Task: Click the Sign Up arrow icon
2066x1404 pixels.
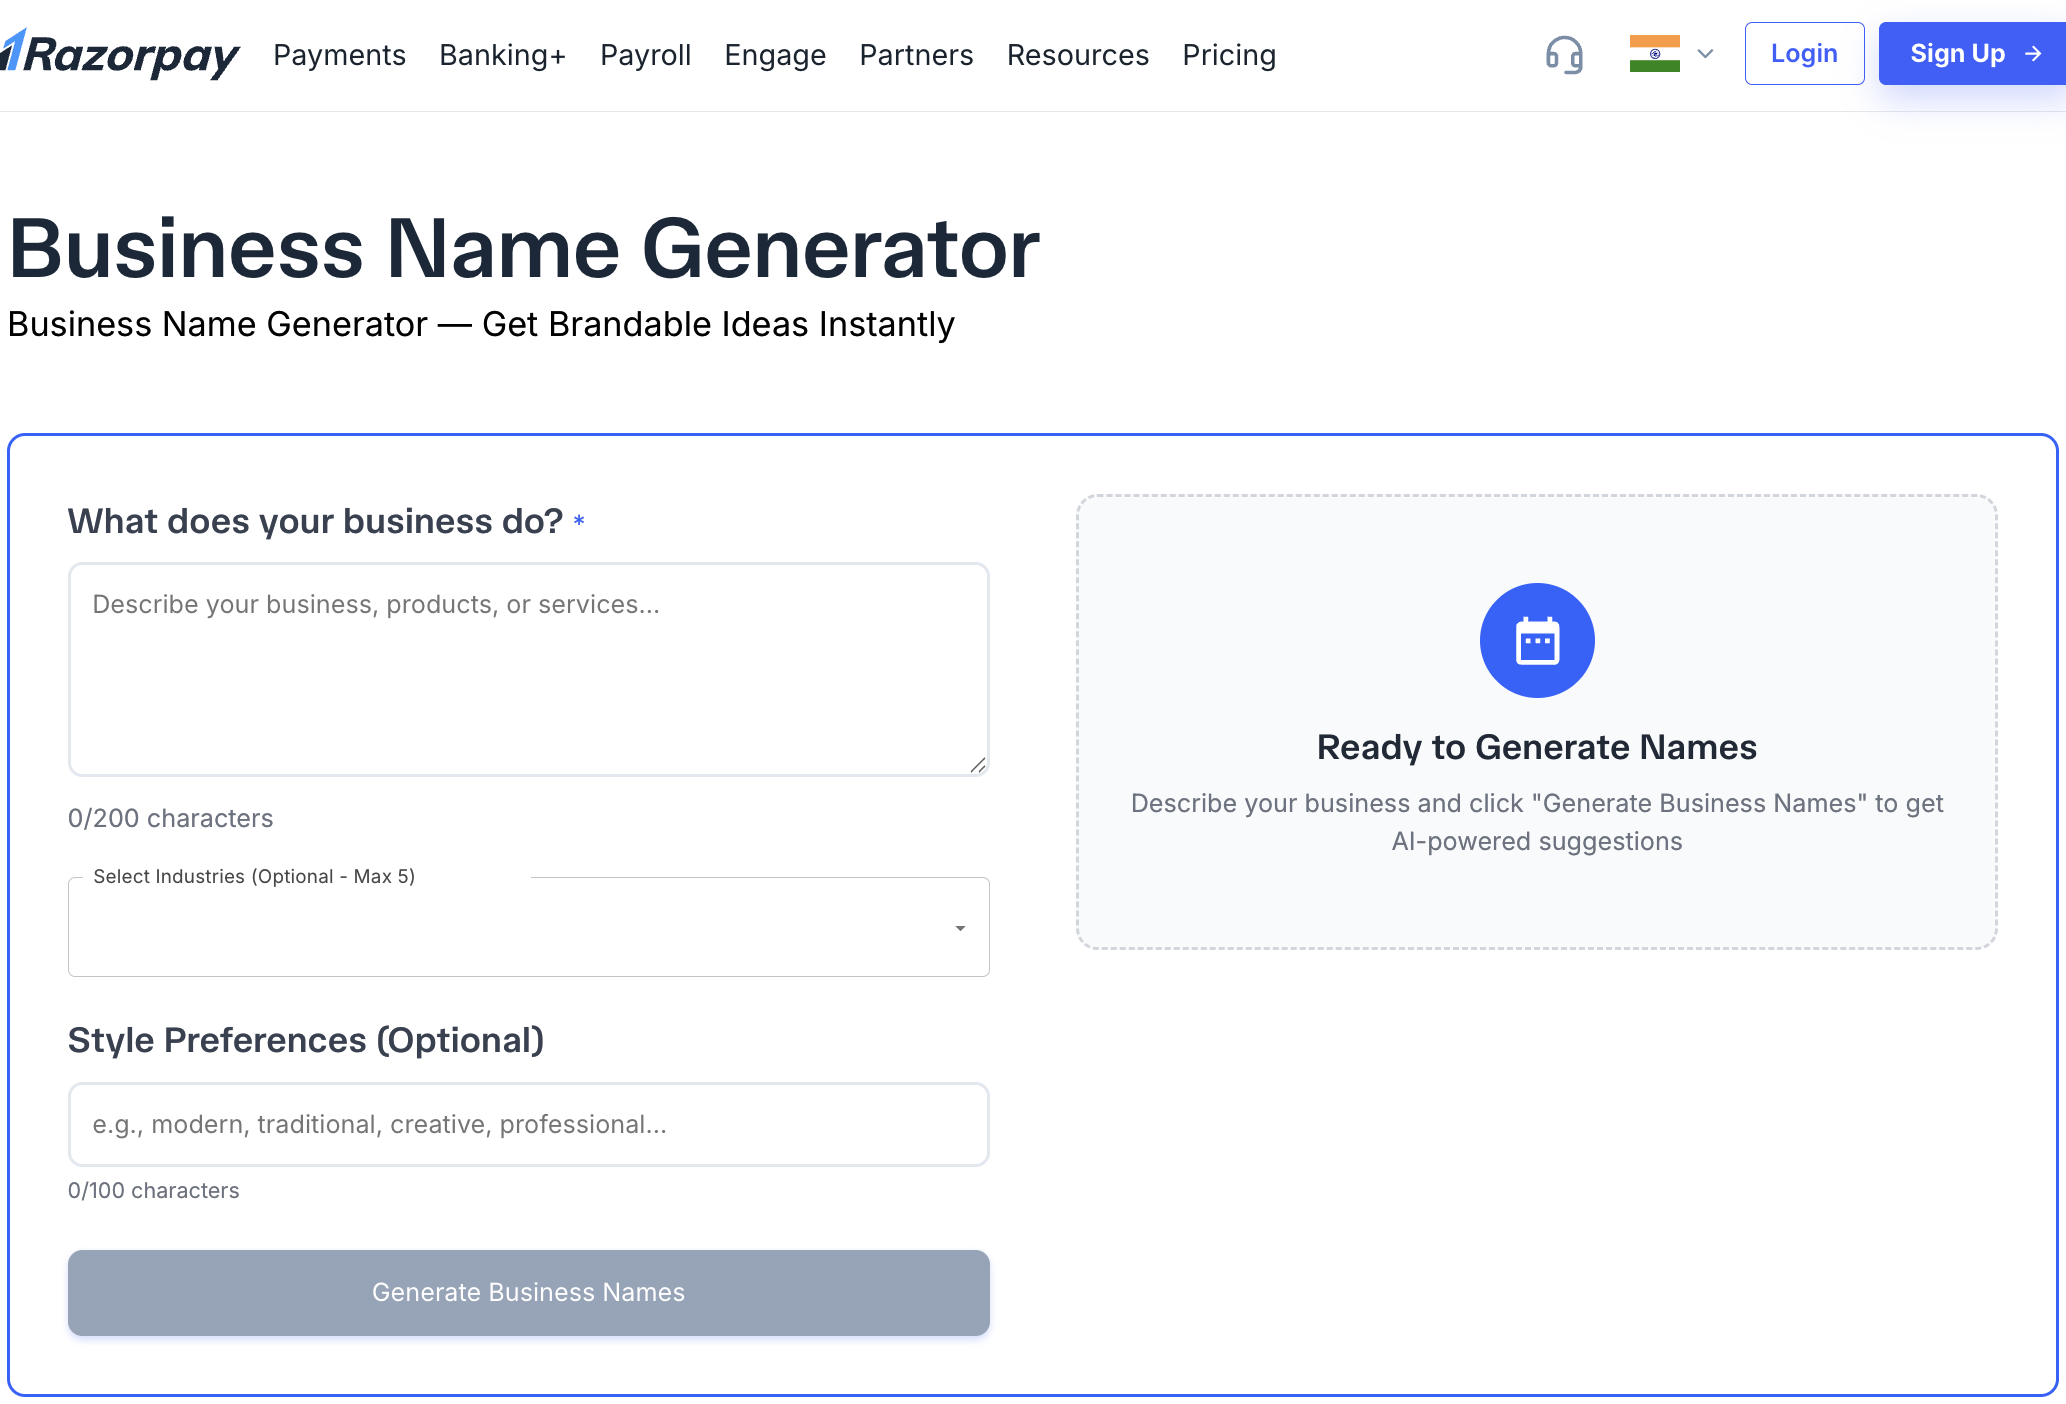Action: [x=2033, y=54]
